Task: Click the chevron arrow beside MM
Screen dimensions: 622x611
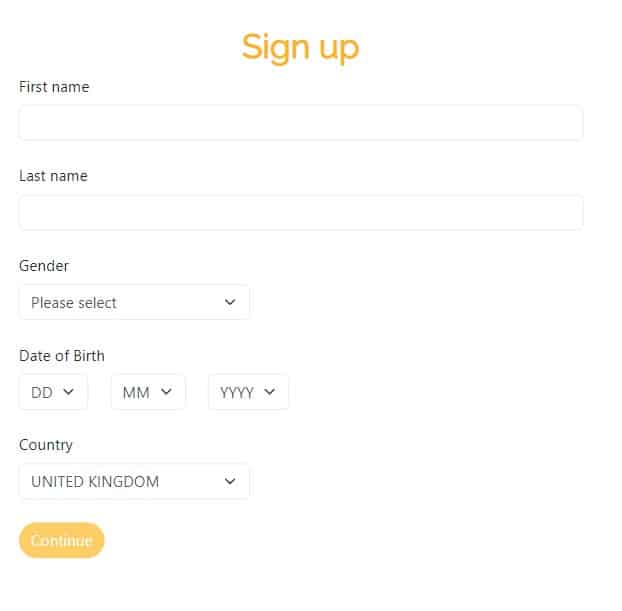Action: pyautogui.click(x=167, y=392)
